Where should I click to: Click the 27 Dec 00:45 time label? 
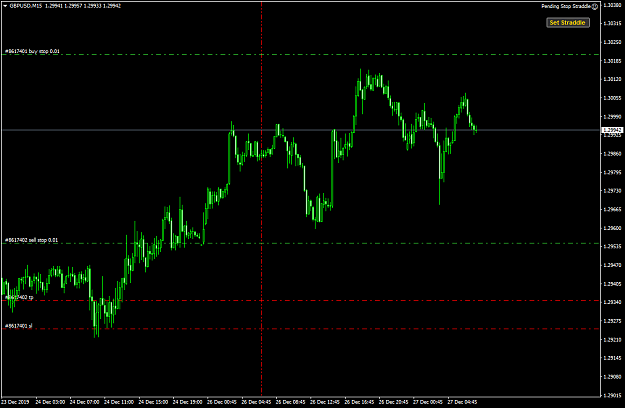[427, 402]
